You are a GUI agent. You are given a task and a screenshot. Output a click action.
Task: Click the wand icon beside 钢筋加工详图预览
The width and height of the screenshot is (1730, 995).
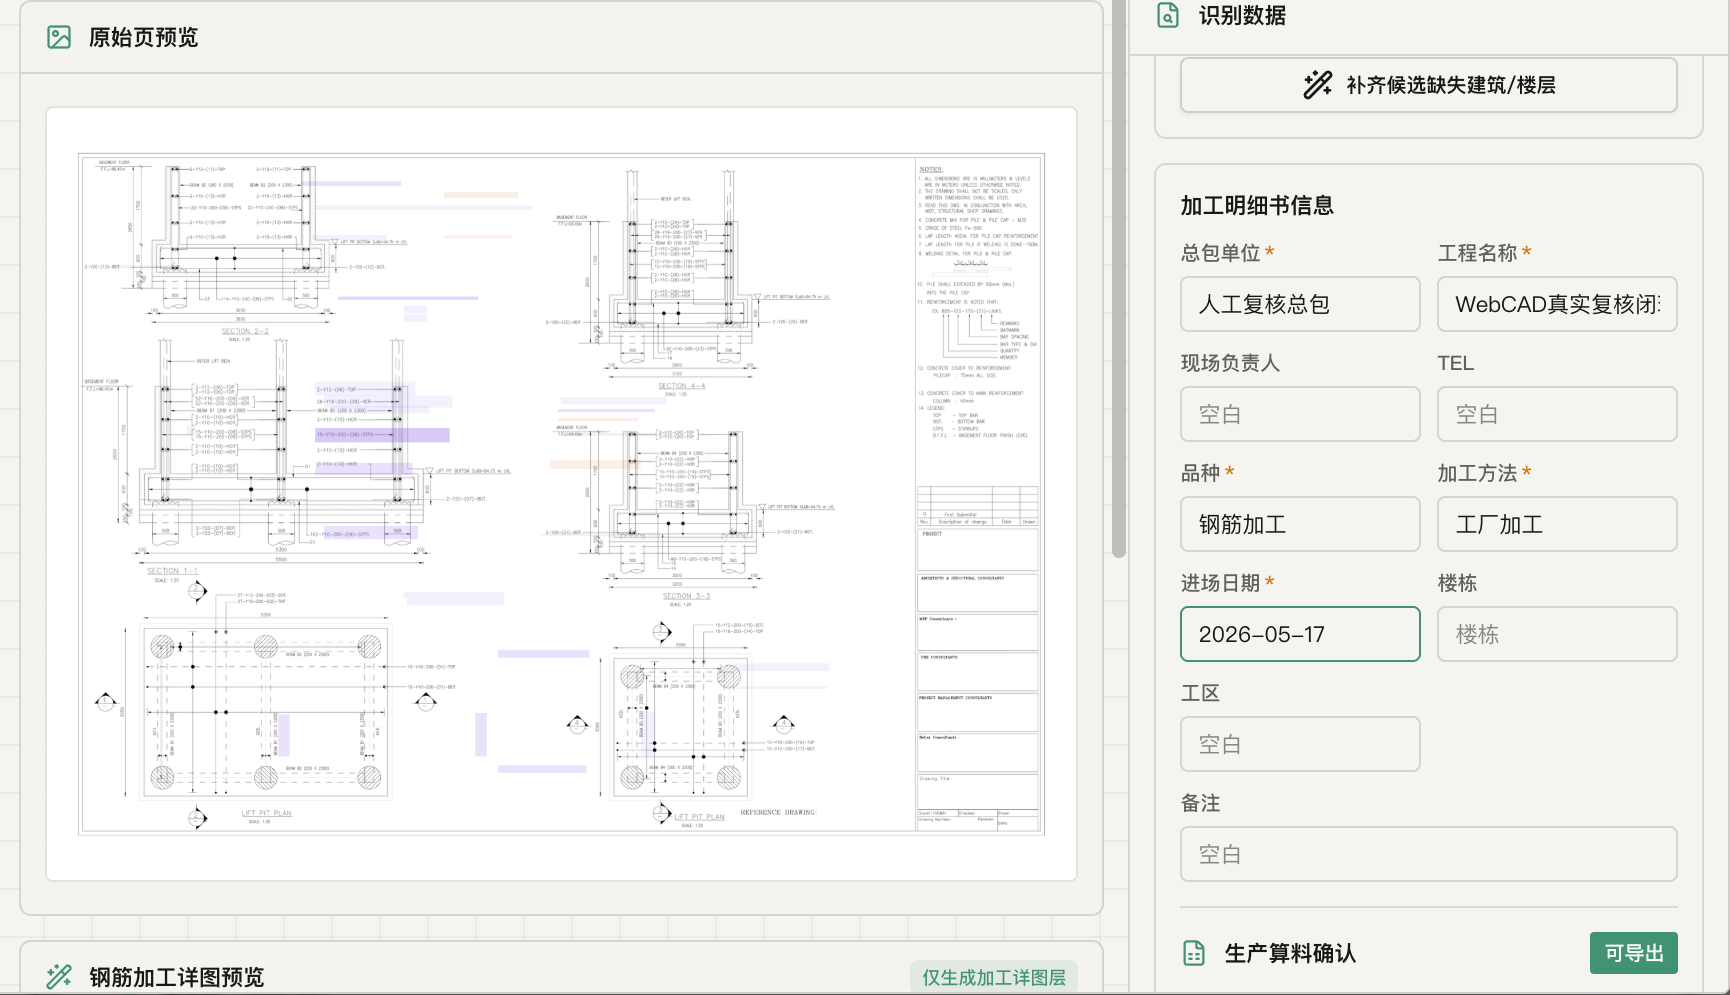click(x=59, y=976)
